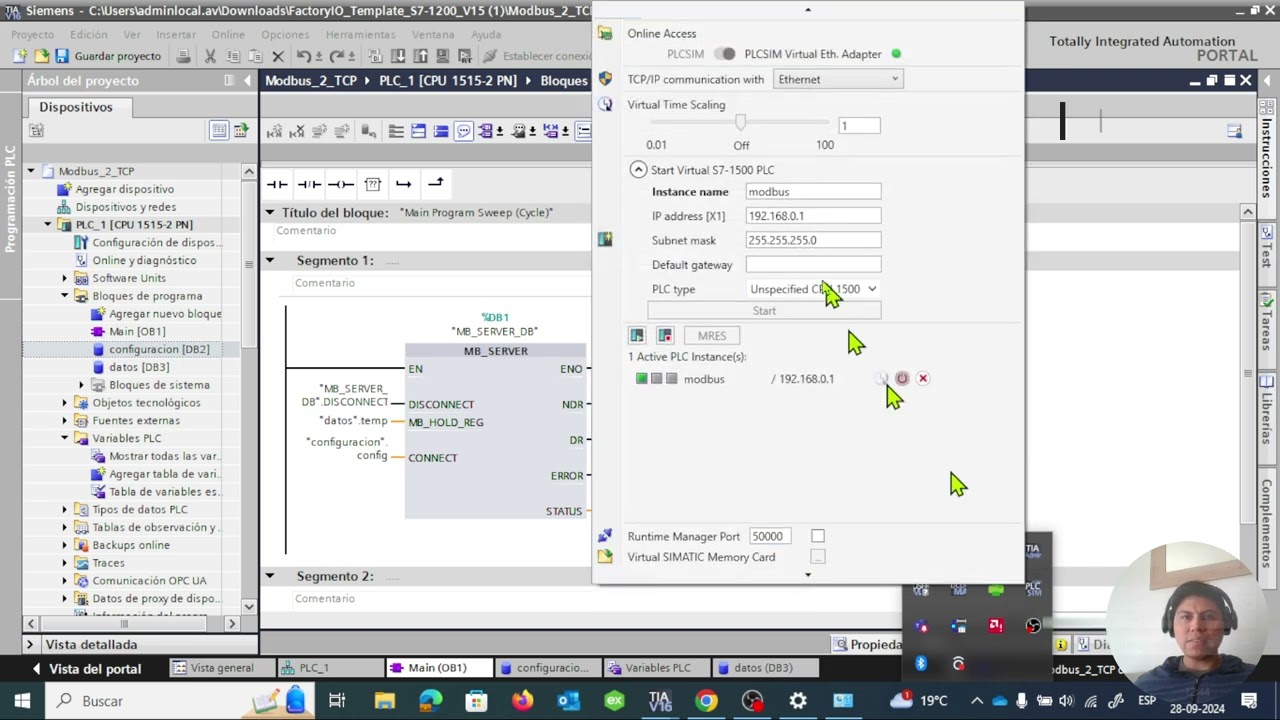Collapse the Bloques de programa tree node

click(x=65, y=296)
